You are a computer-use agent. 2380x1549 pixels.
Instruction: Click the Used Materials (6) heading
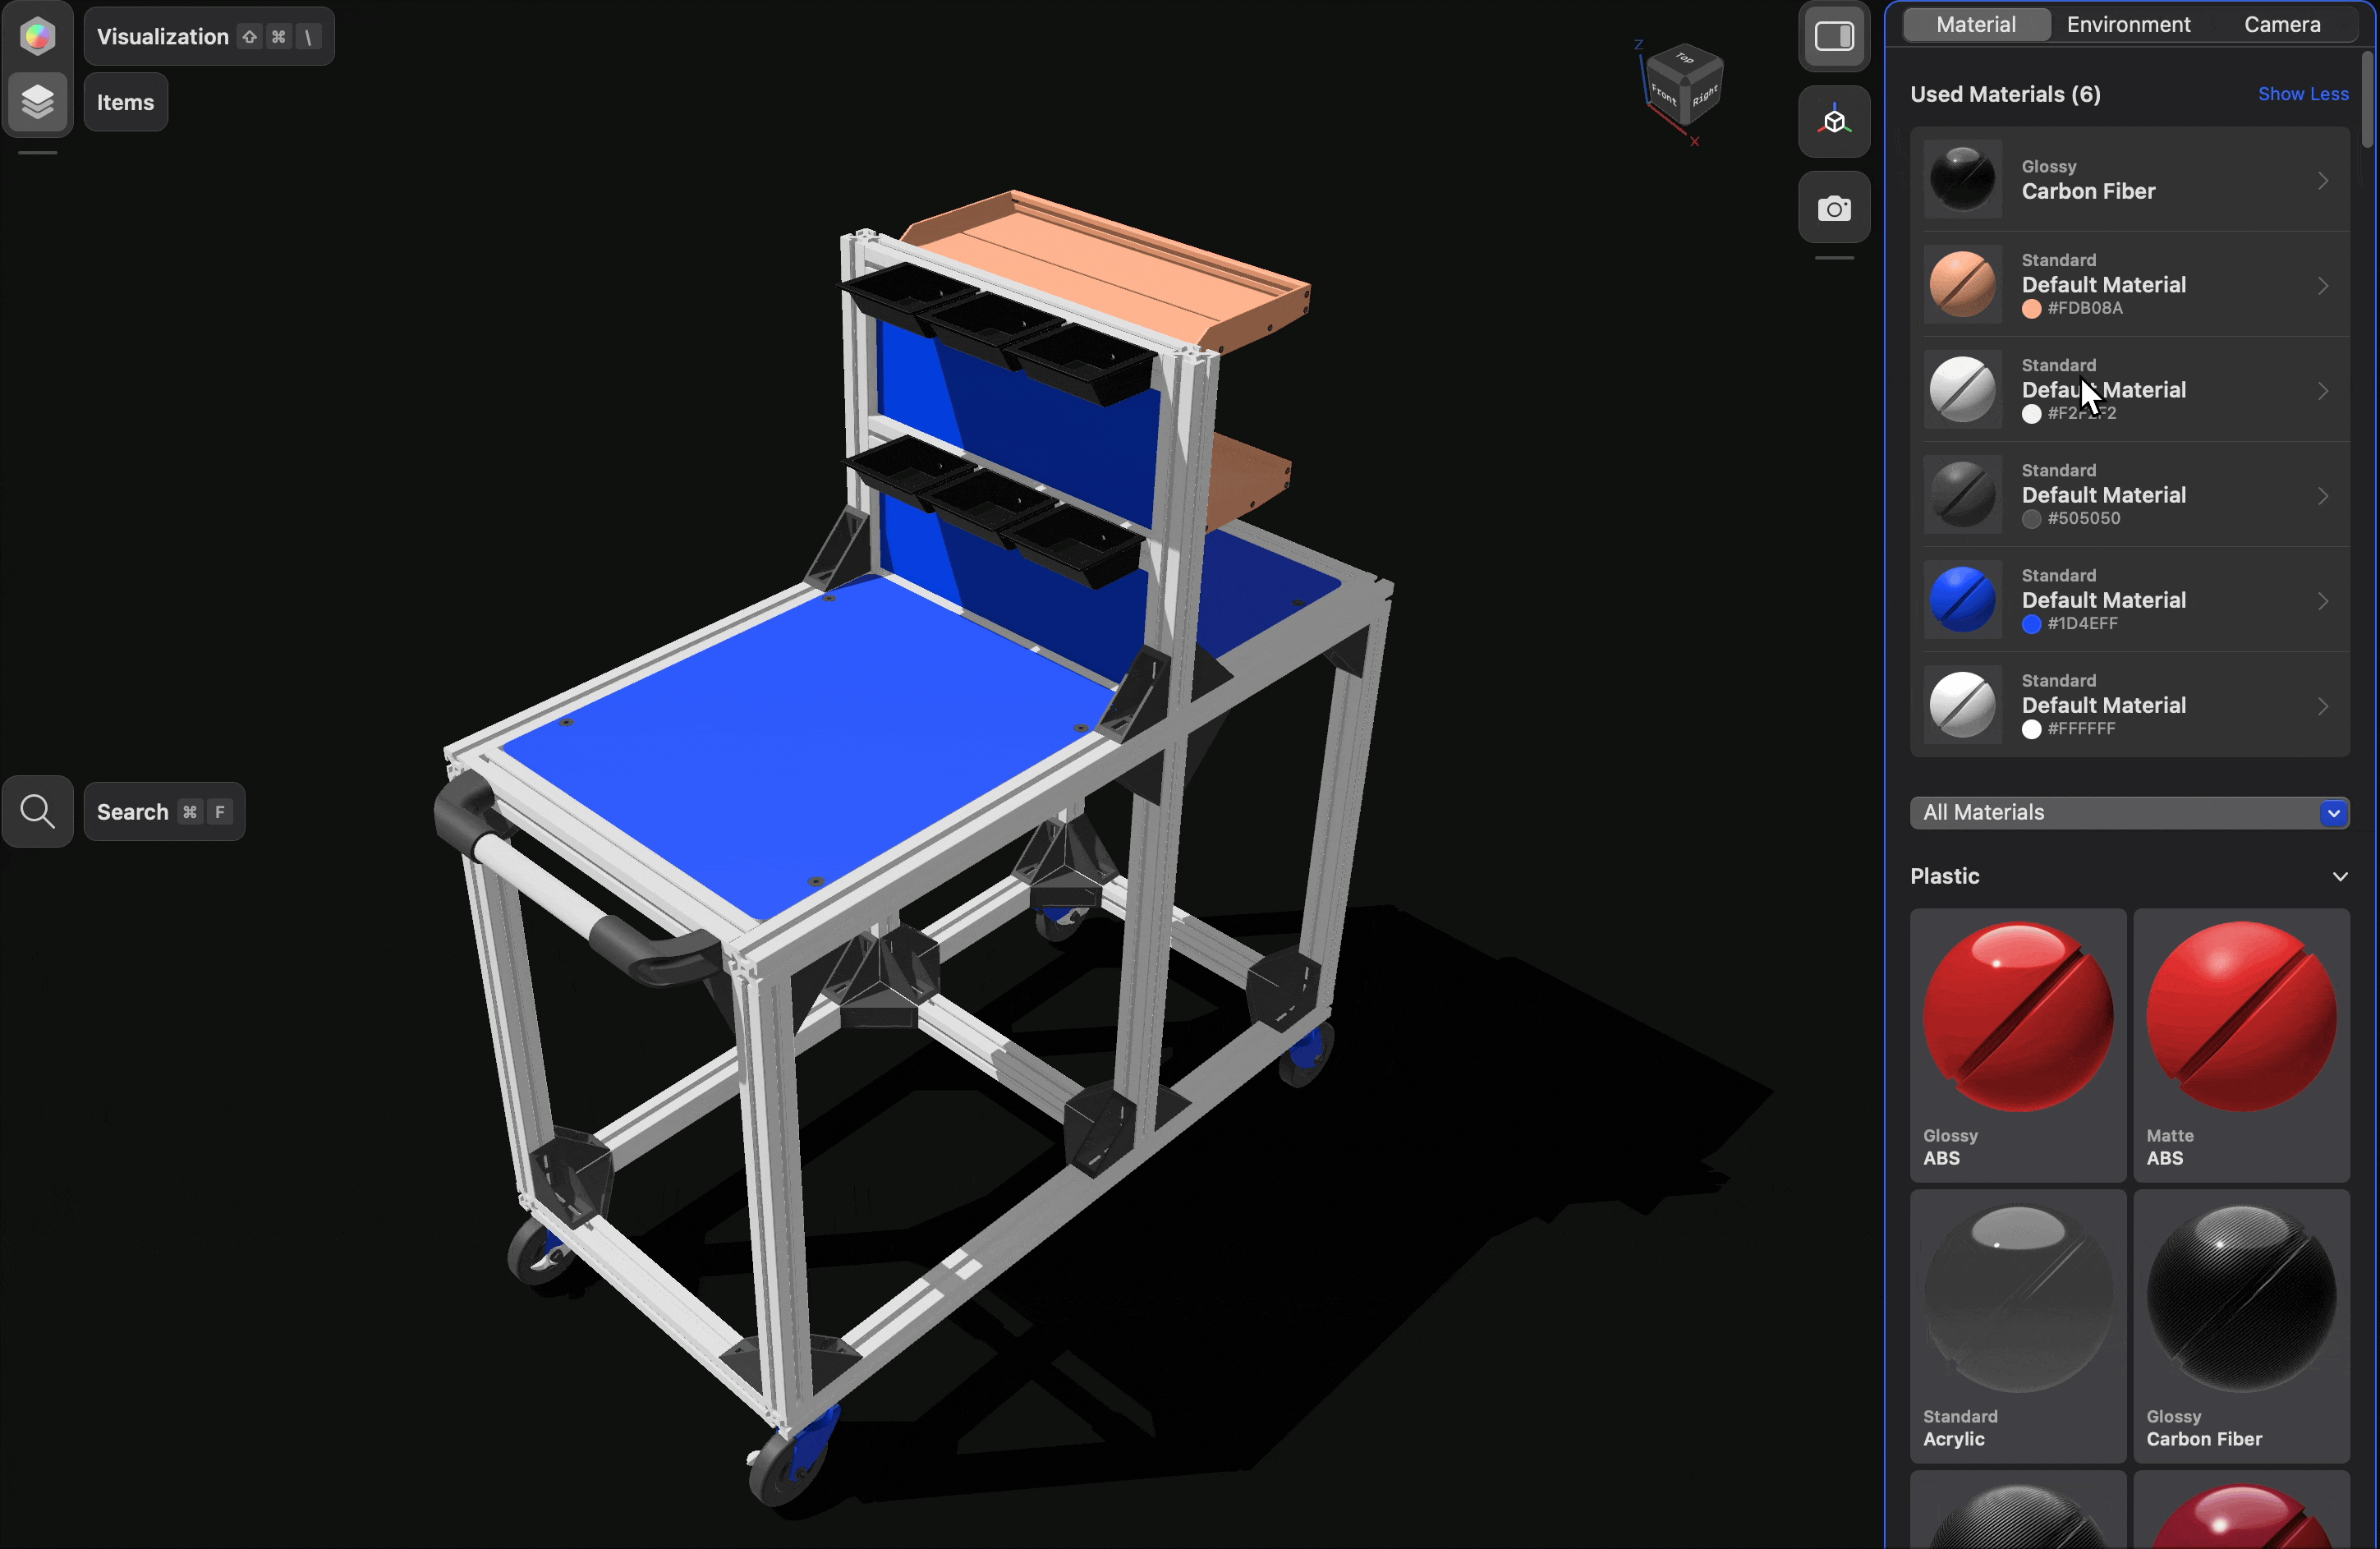coord(2005,94)
